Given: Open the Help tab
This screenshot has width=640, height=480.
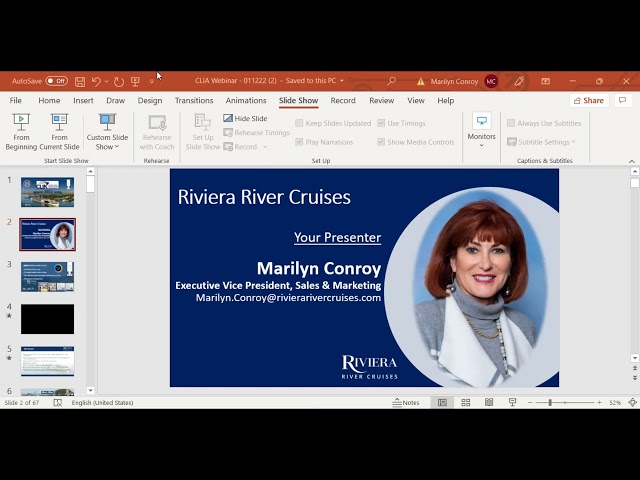Looking at the screenshot, I should [445, 100].
